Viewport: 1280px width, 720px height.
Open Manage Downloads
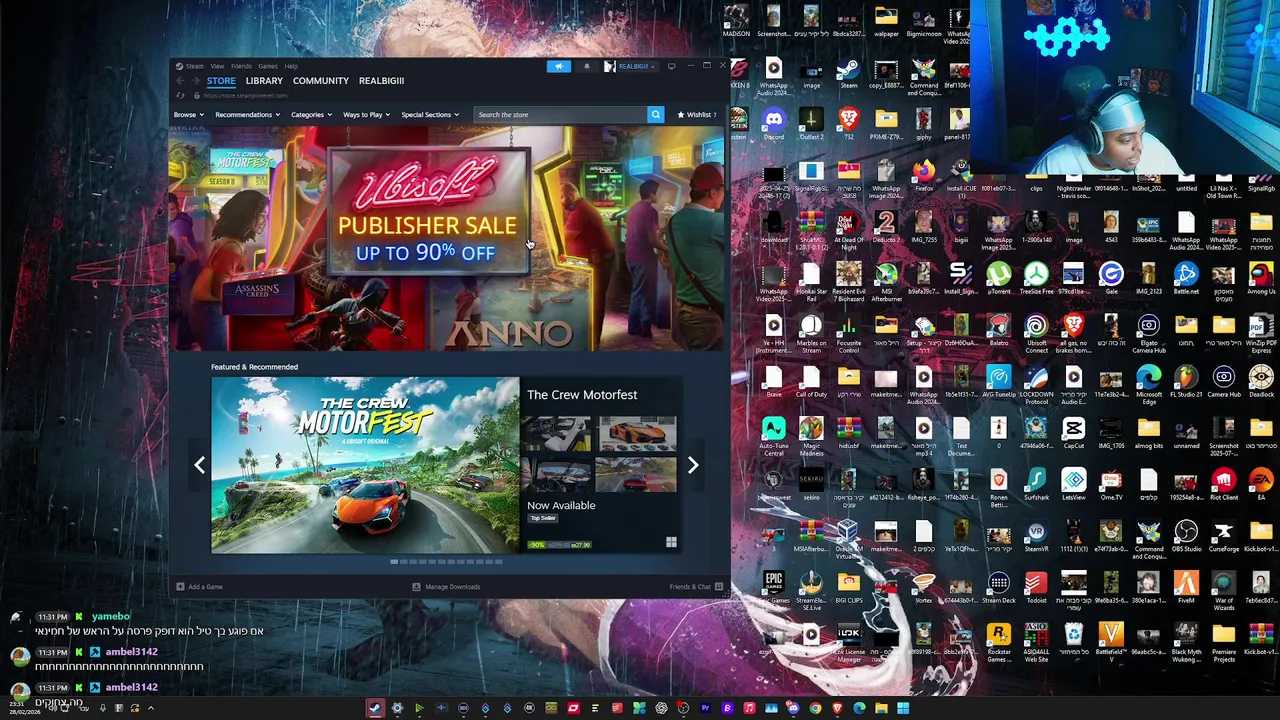[446, 587]
